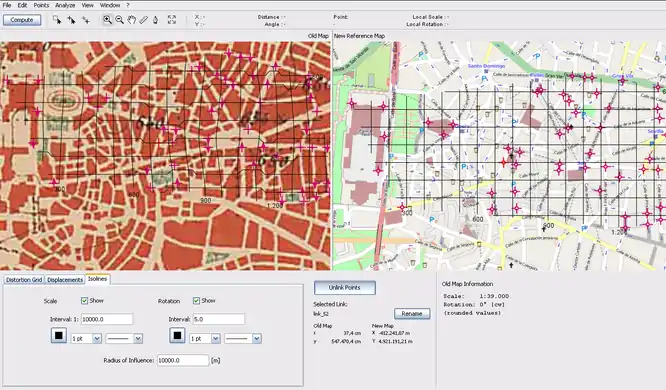Select the move point arrow tool

[71, 20]
